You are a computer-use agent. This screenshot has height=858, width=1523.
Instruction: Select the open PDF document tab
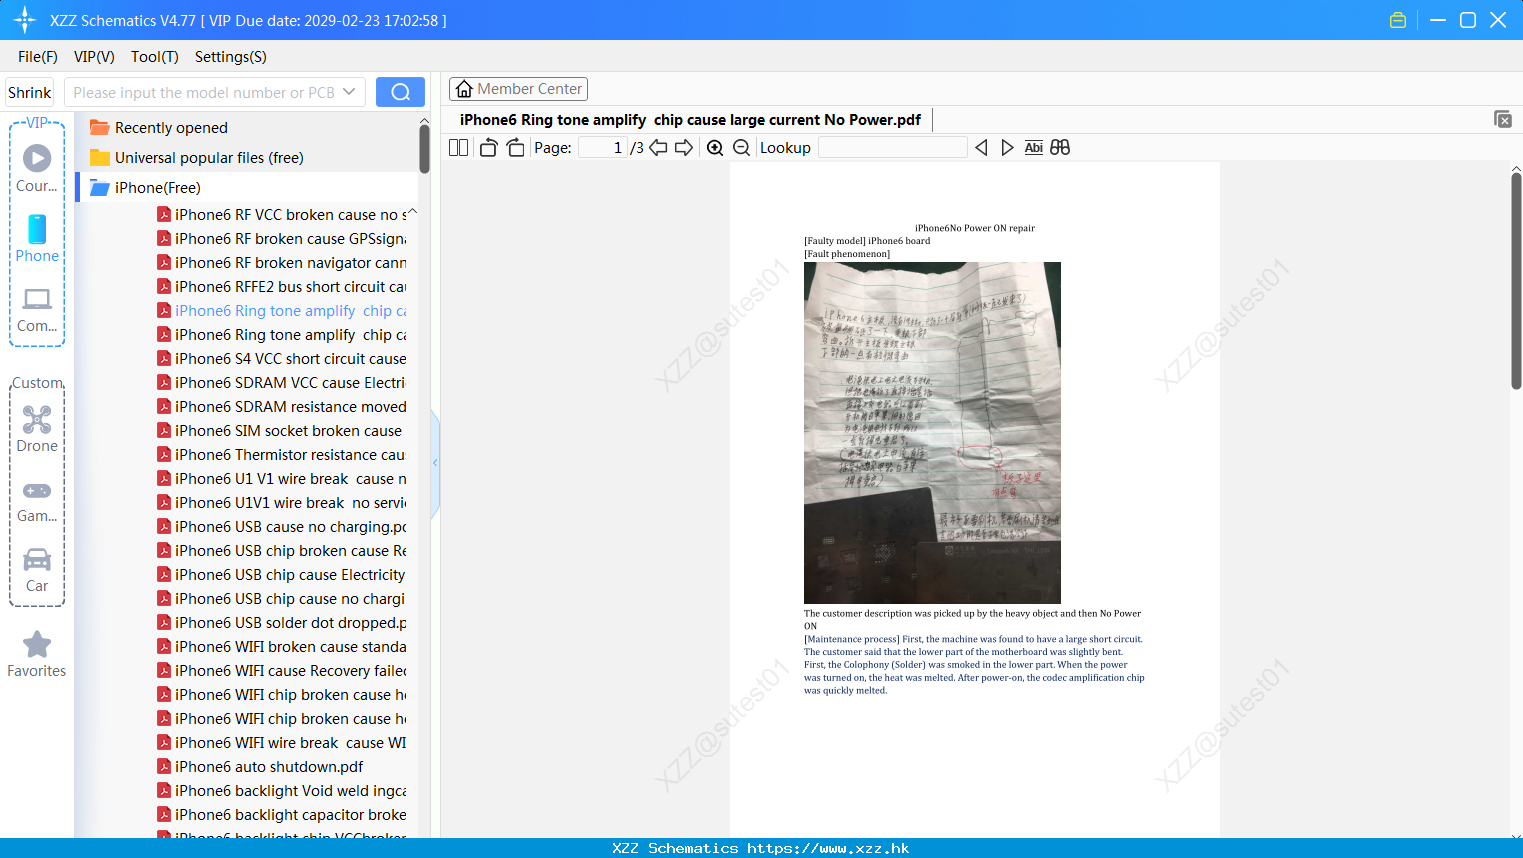pos(690,120)
